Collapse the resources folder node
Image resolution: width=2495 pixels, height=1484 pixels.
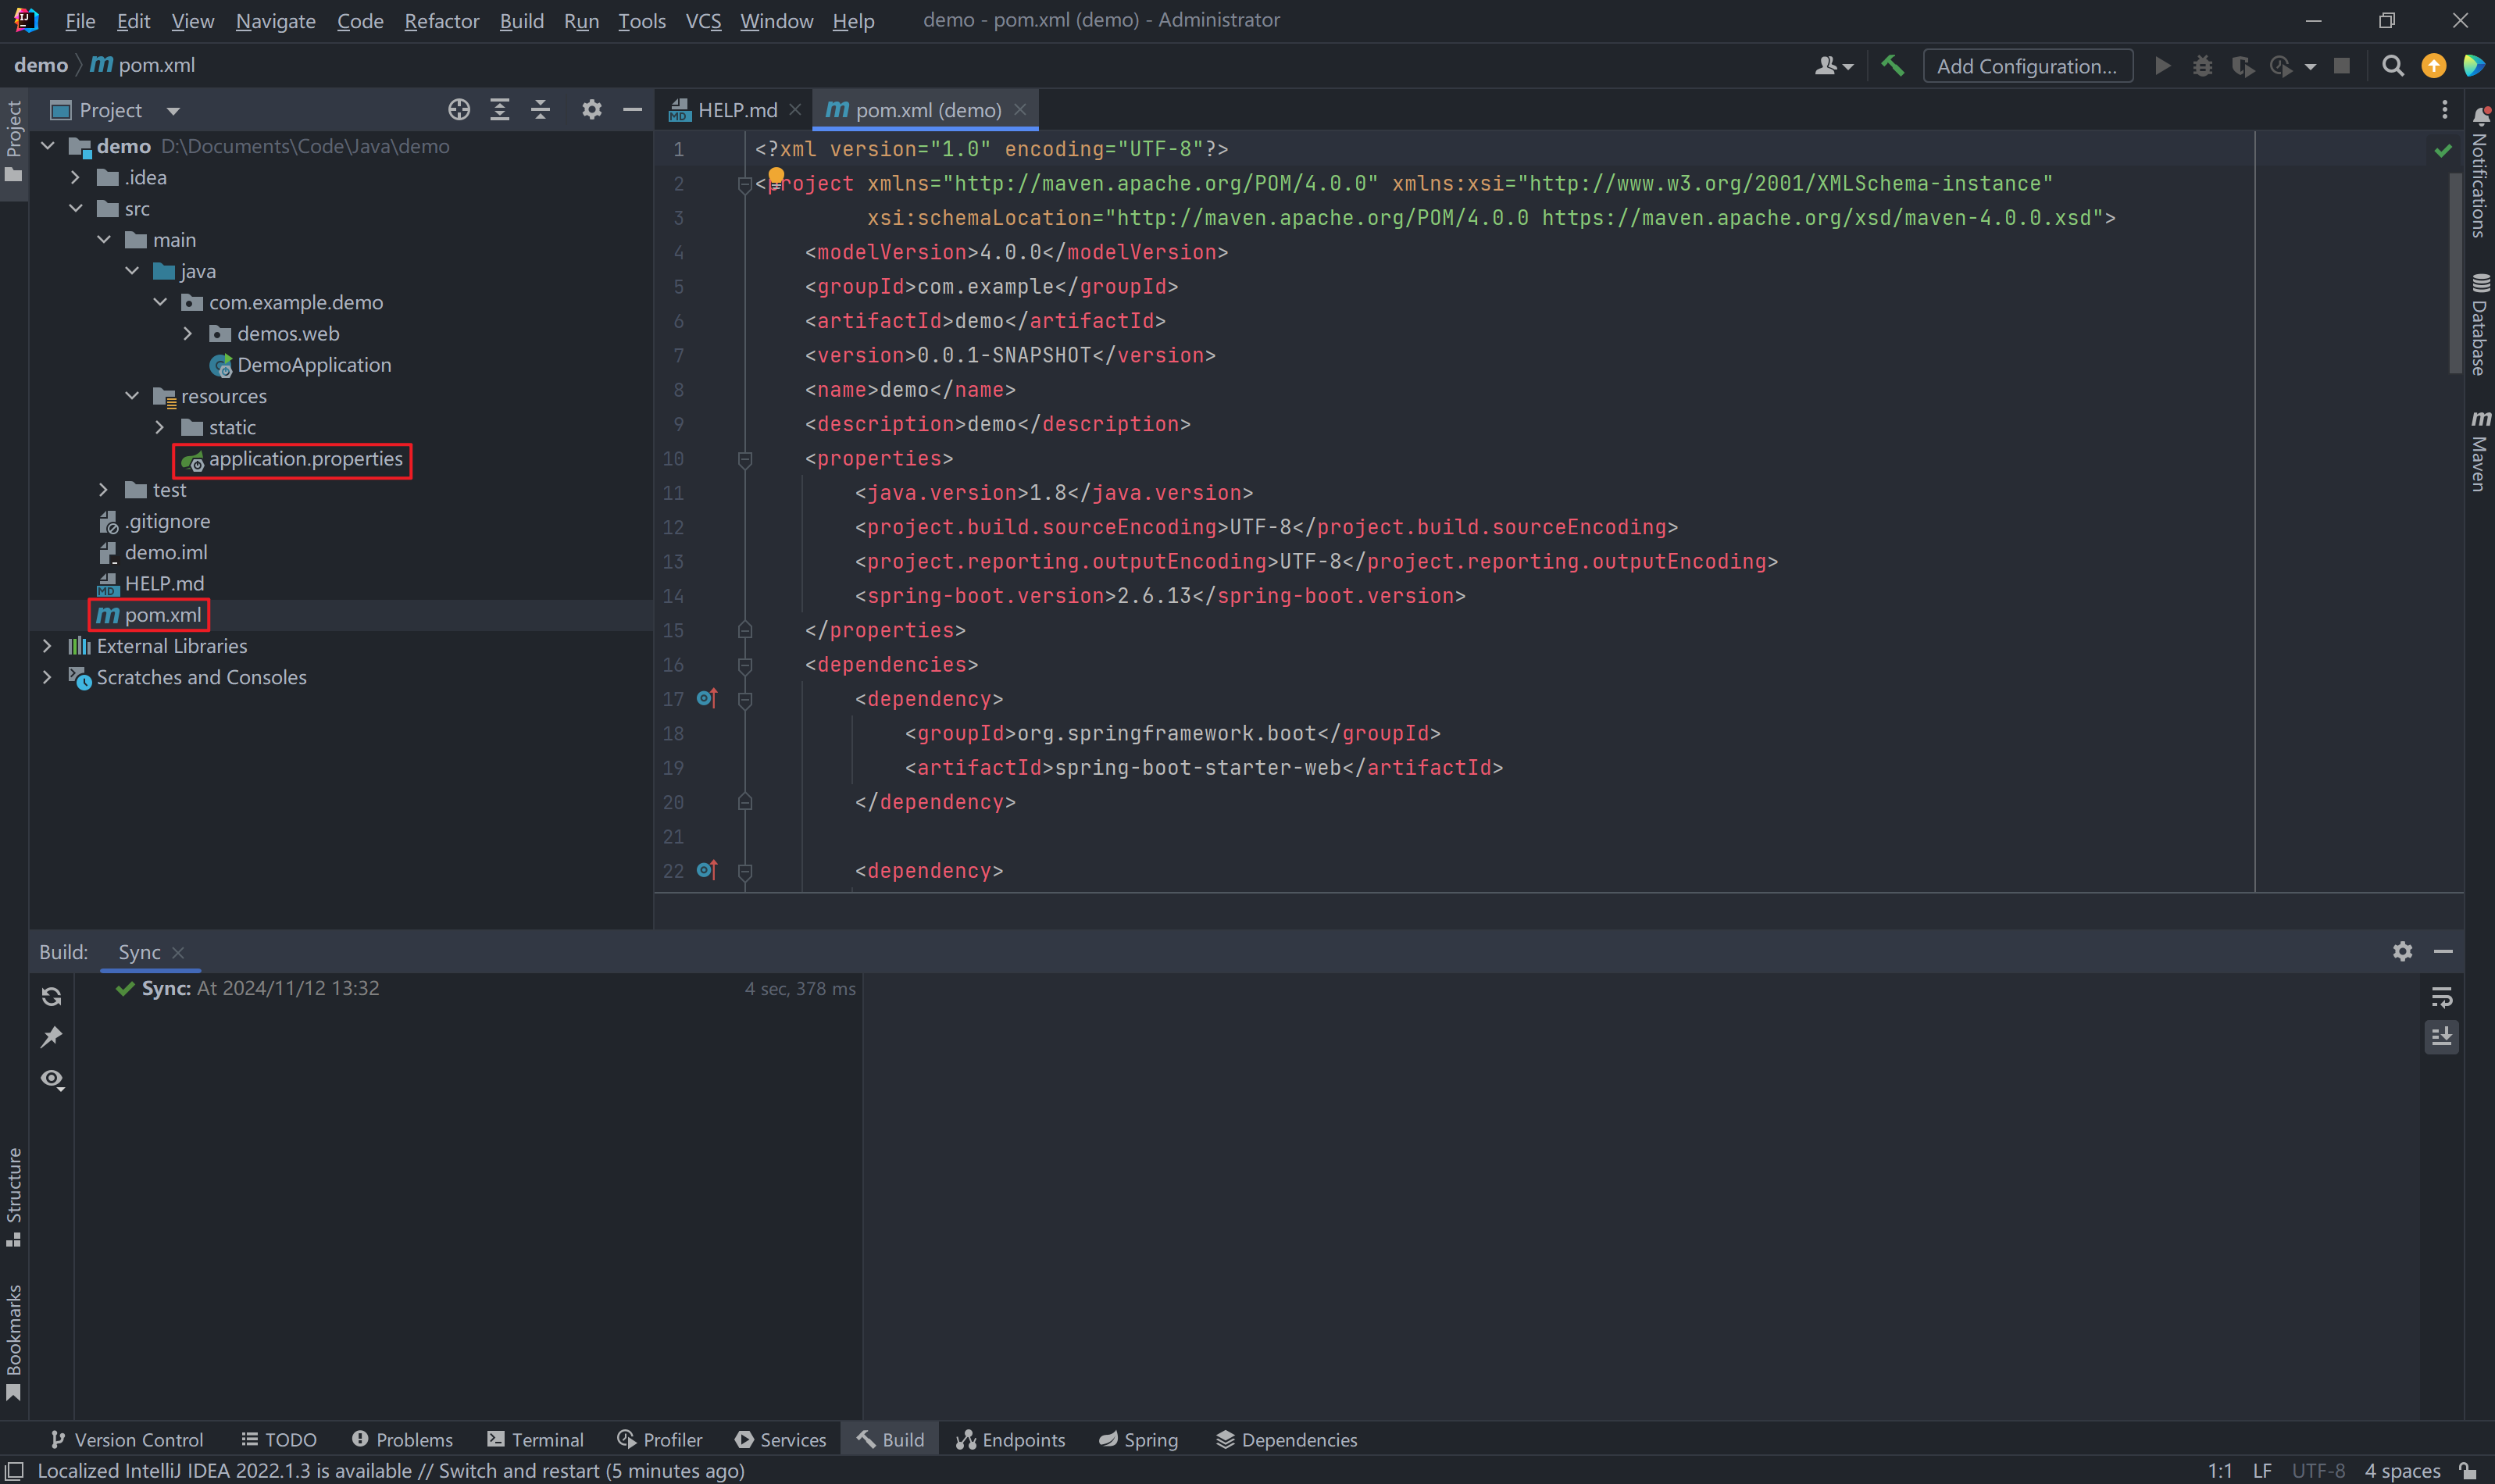coord(132,396)
